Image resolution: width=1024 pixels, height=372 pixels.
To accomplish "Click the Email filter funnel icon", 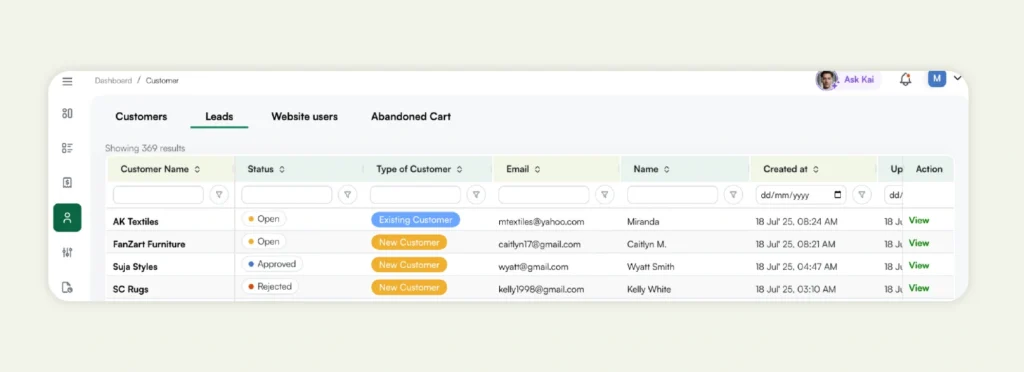I will coord(605,194).
